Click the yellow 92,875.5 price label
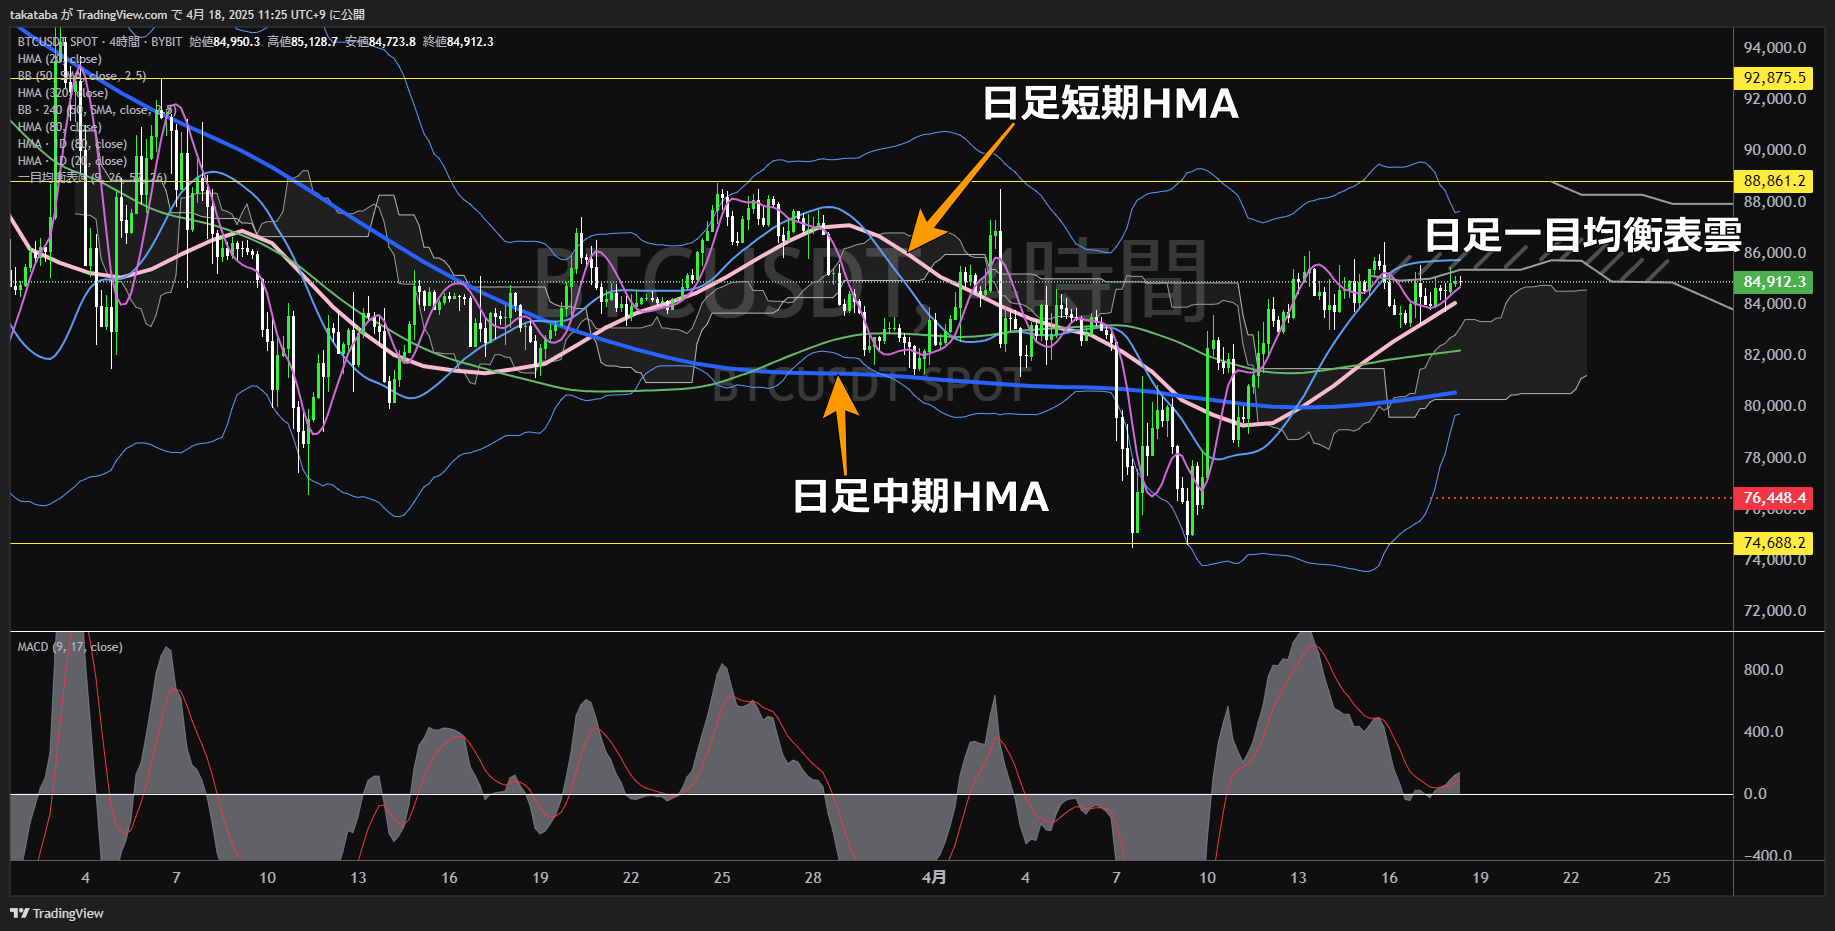The width and height of the screenshot is (1835, 931). tap(1773, 78)
